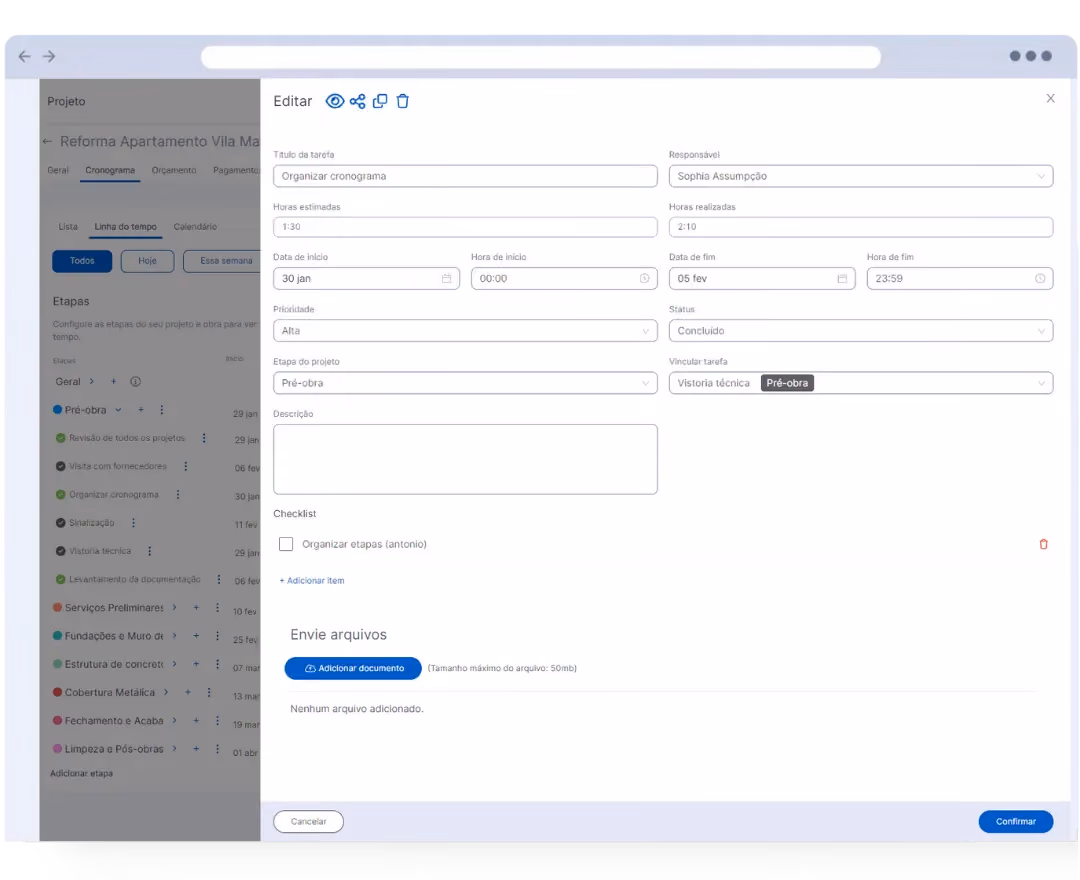1080x880 pixels.
Task: Click the Adicionar documento button
Action: click(353, 668)
